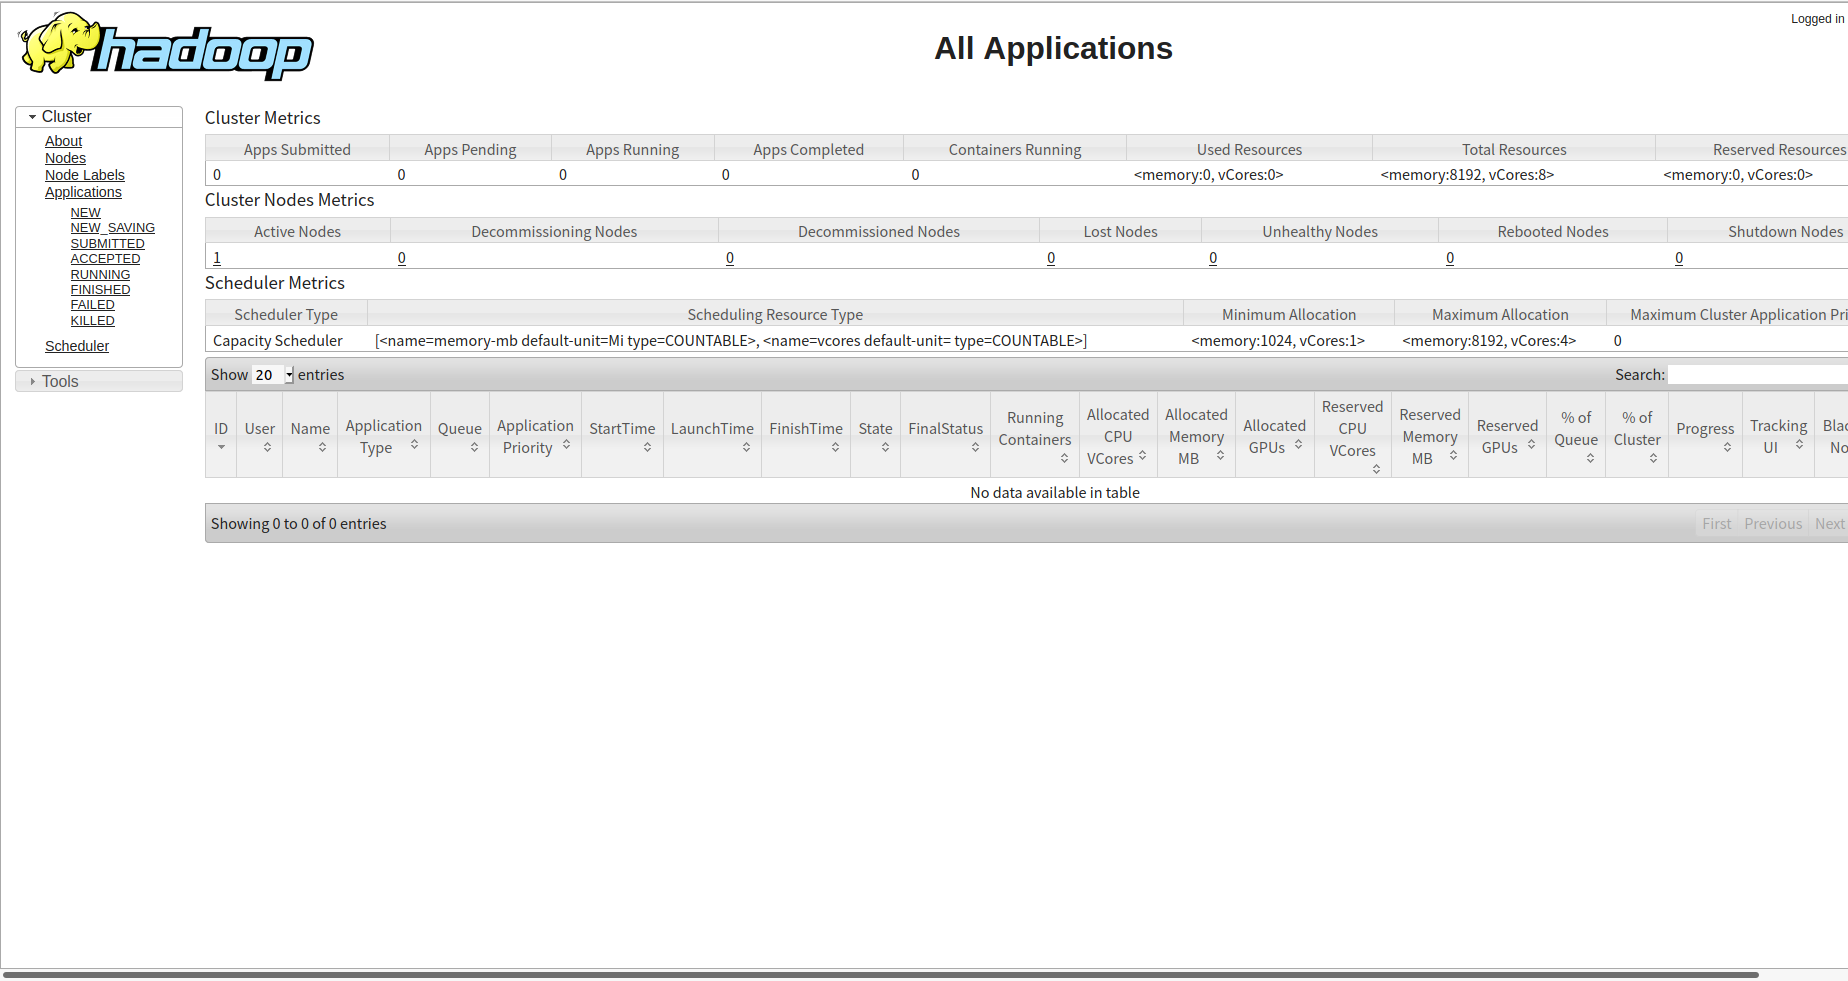The width and height of the screenshot is (1848, 981).
Task: Open the Applications link
Action: click(x=83, y=192)
